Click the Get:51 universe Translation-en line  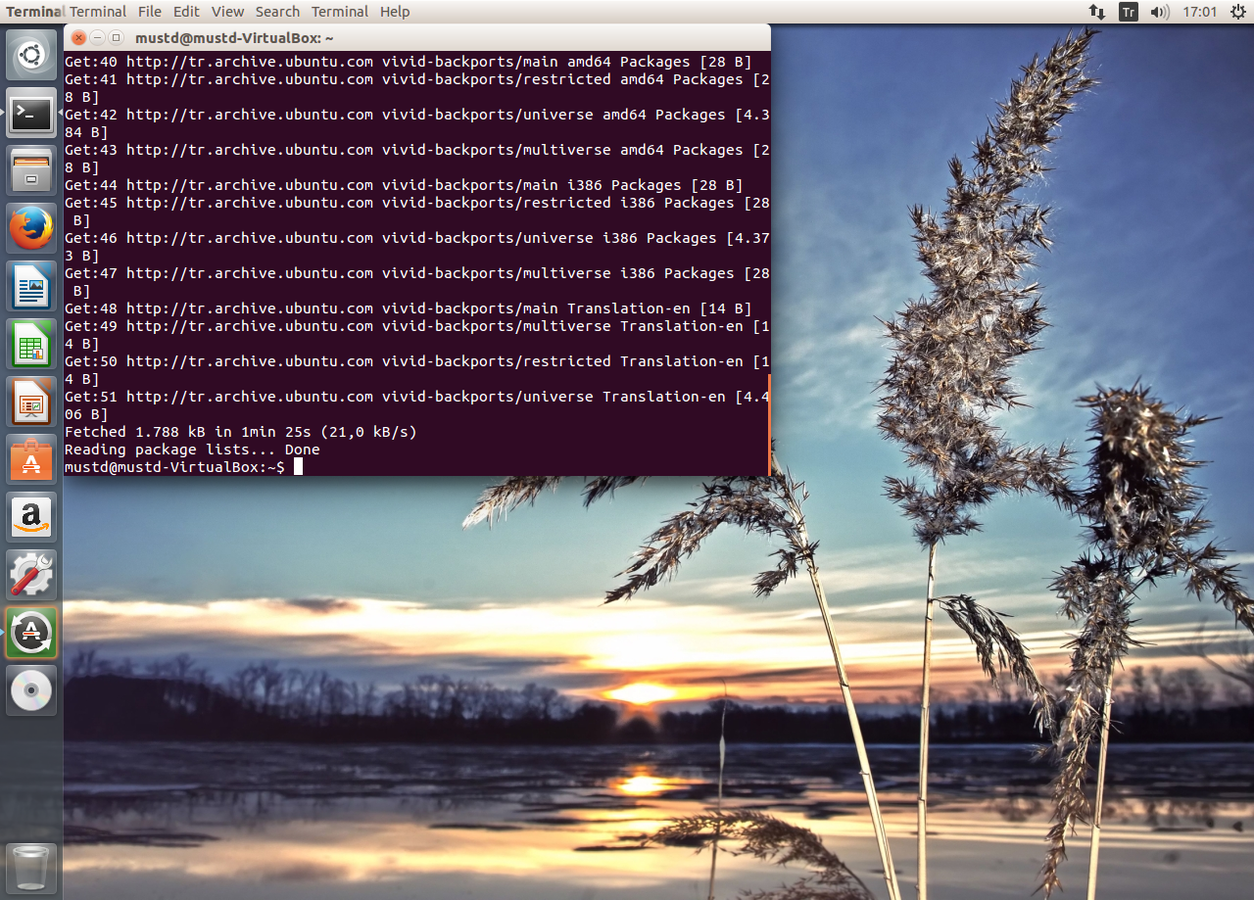(415, 406)
